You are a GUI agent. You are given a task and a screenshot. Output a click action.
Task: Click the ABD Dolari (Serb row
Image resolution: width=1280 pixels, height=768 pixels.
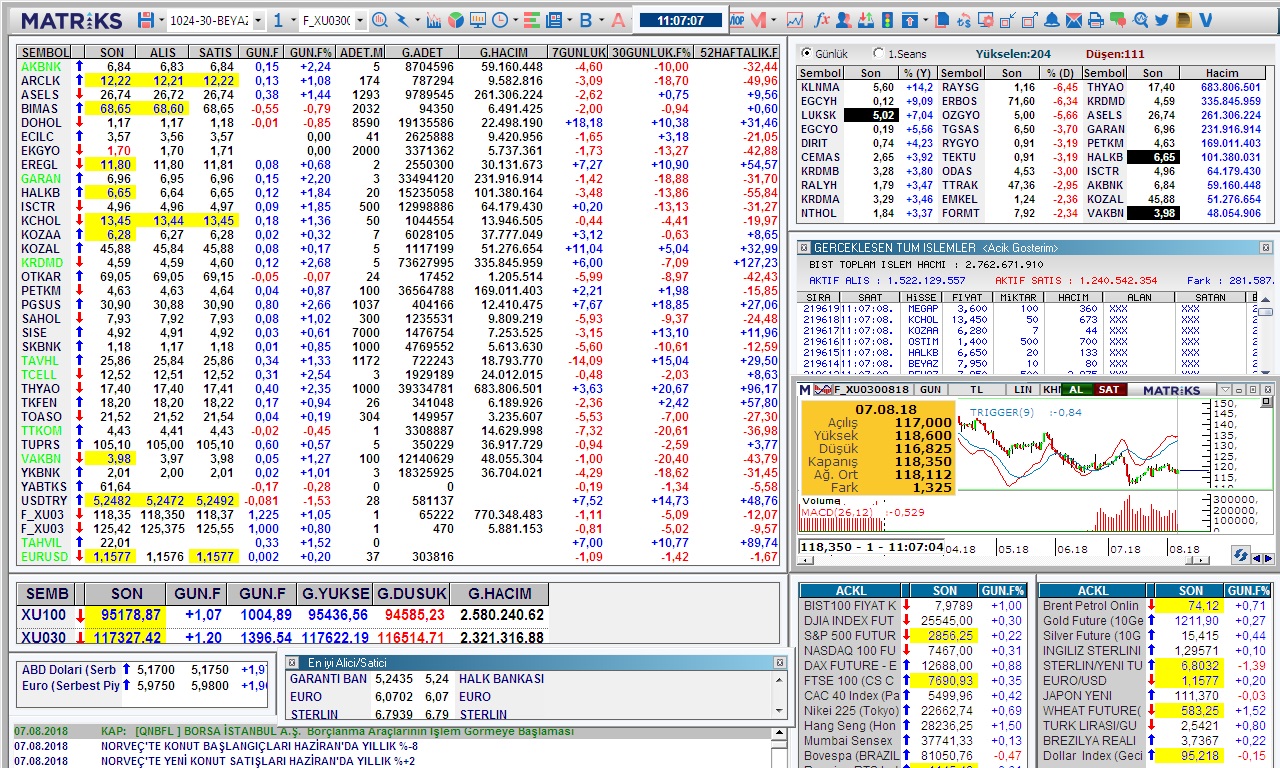(x=143, y=669)
